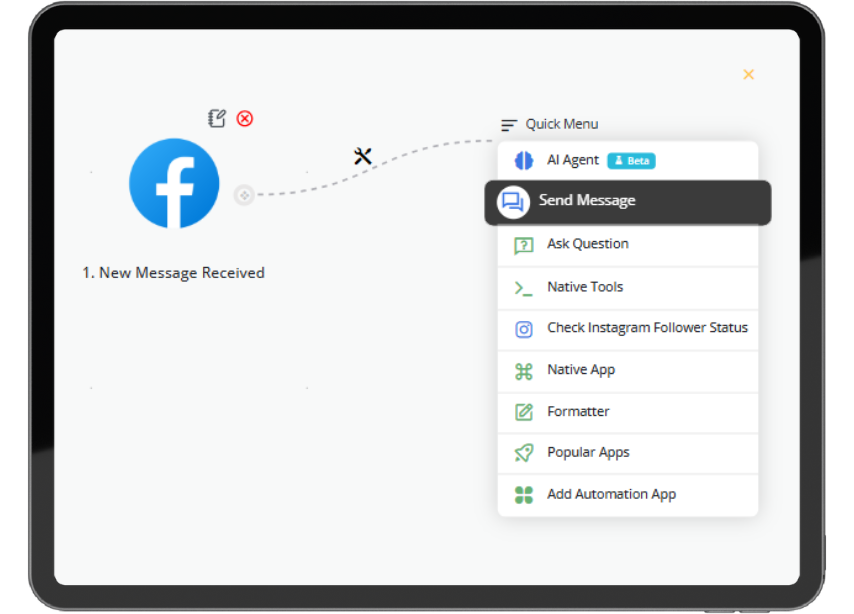Click the Instagram logo icon
This screenshot has width=854, height=614.
coord(524,329)
